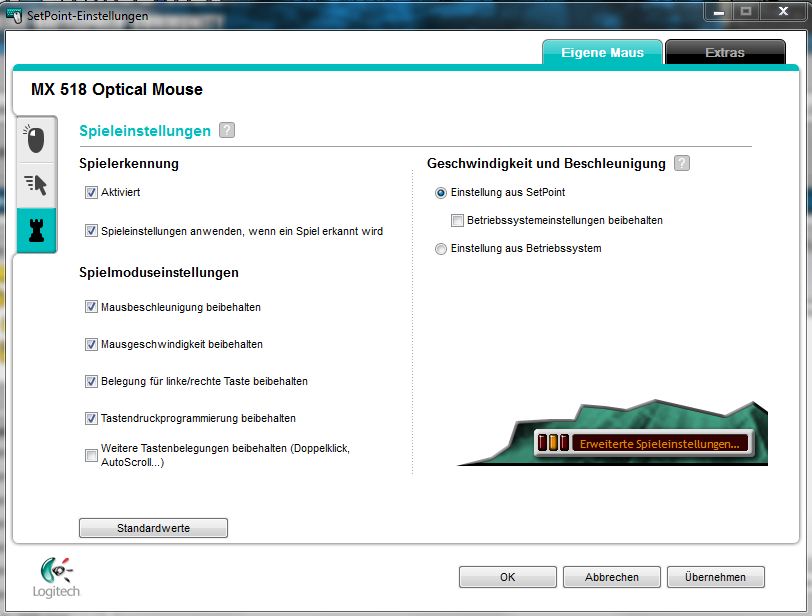Image resolution: width=812 pixels, height=616 pixels.
Task: Click the SetPoint title bar icon
Action: point(14,15)
